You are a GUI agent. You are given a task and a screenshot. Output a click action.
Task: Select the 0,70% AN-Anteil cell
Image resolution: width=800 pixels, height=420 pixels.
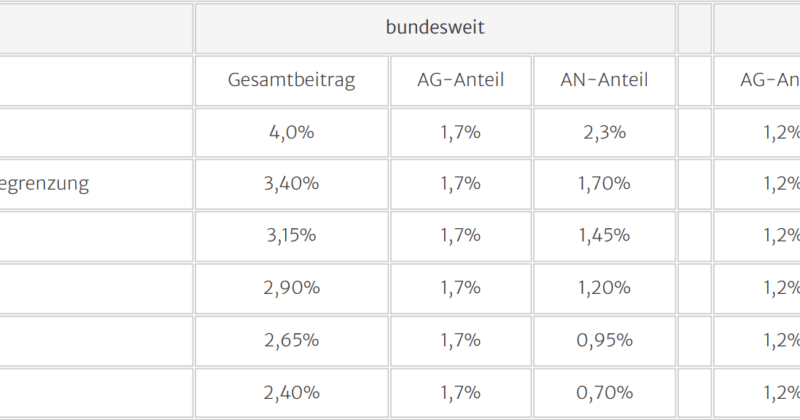604,392
